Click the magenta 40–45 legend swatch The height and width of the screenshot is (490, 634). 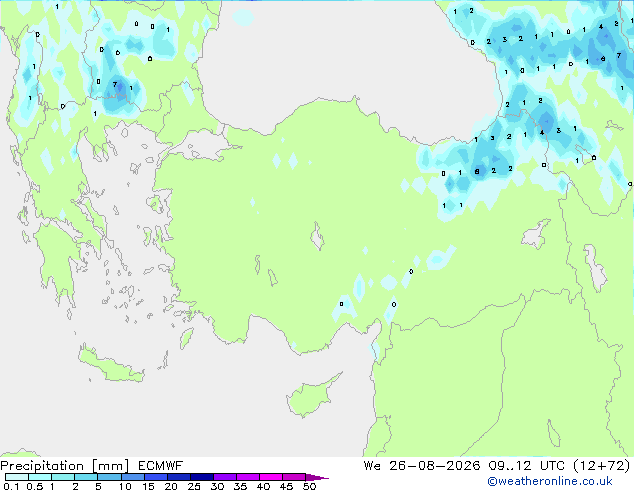tap(271, 477)
